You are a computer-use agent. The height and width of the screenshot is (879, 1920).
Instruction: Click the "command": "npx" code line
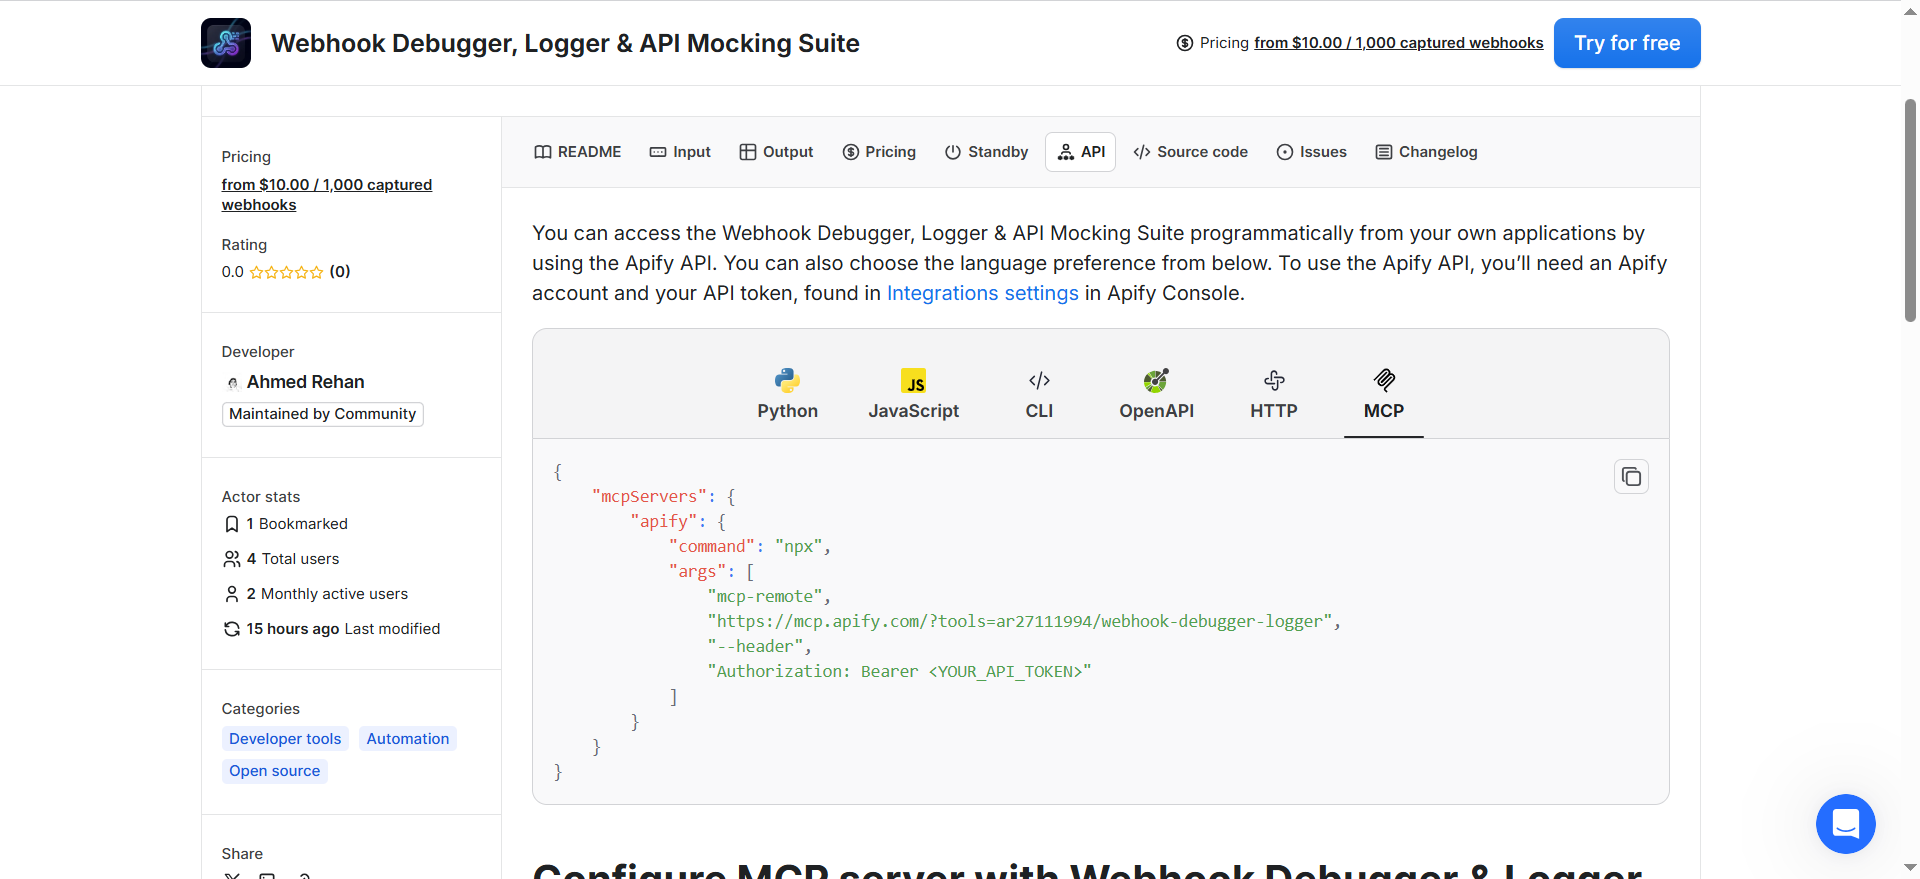click(750, 546)
